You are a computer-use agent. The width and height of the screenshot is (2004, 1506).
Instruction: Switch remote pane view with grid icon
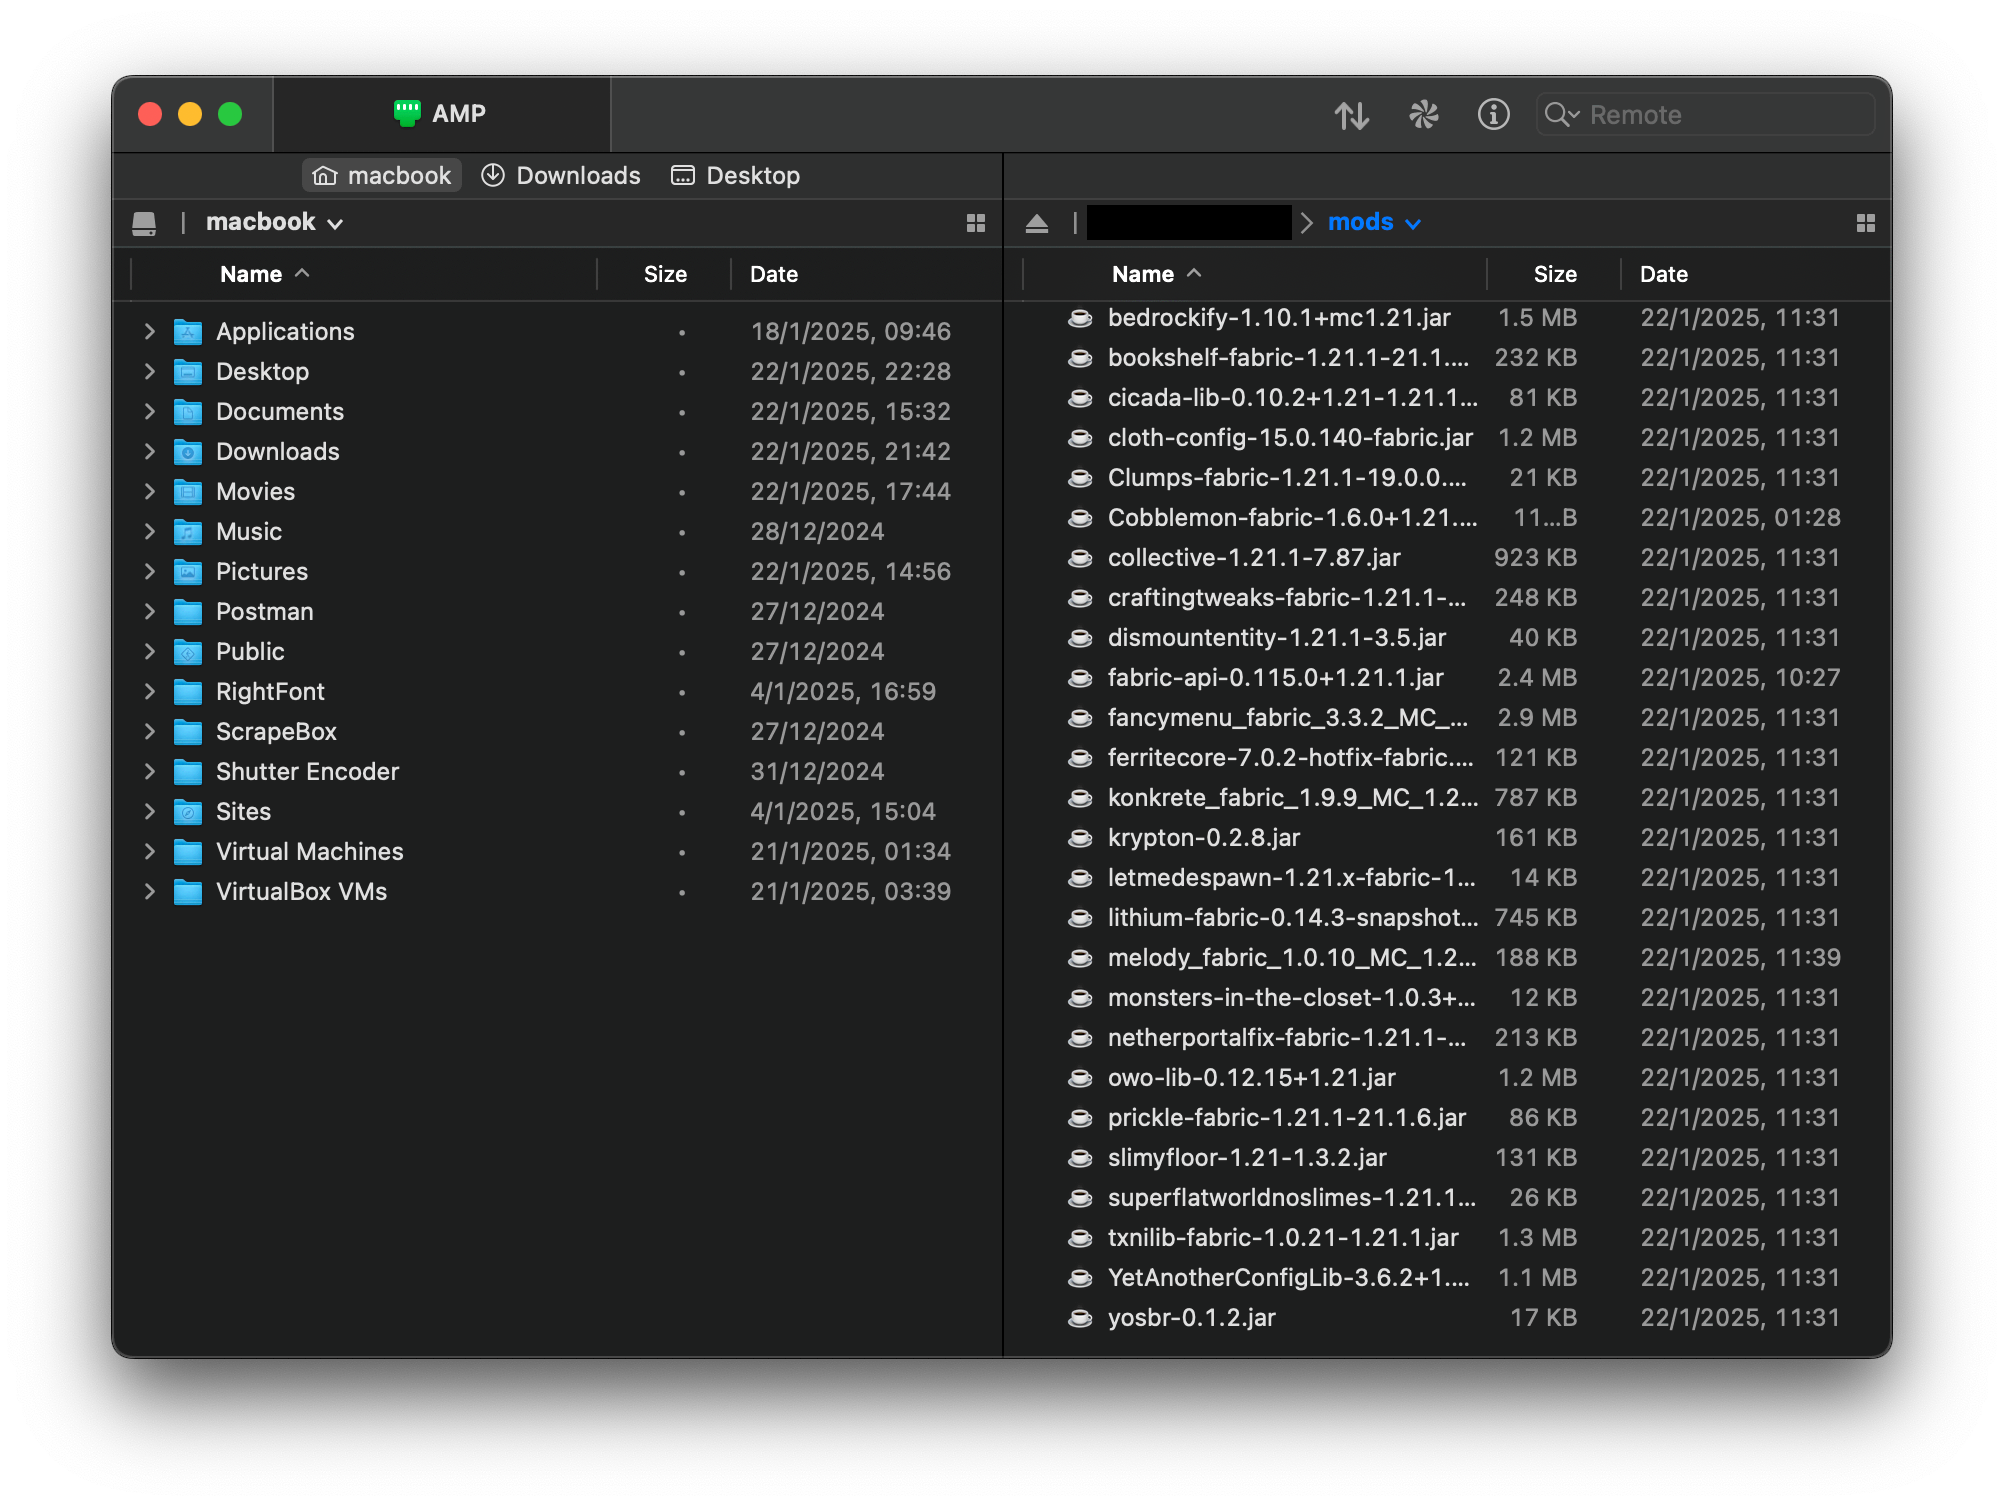(1866, 223)
